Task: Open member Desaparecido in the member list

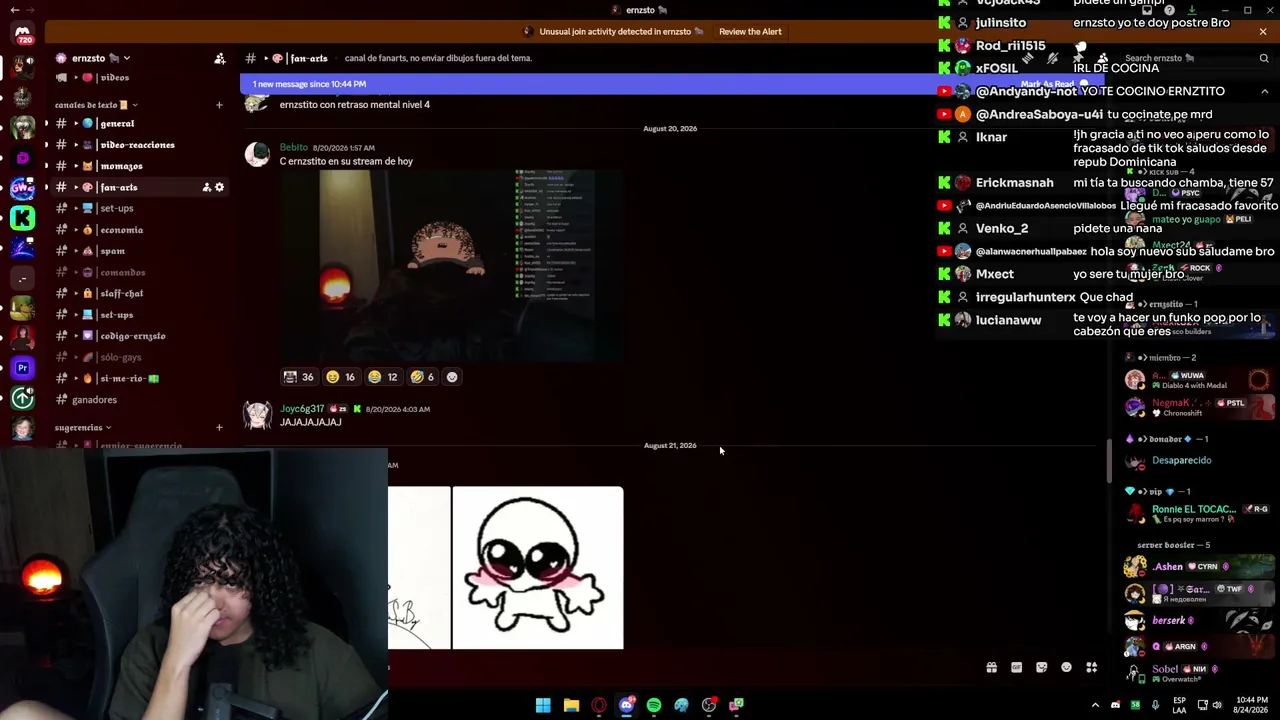Action: pyautogui.click(x=1199, y=461)
